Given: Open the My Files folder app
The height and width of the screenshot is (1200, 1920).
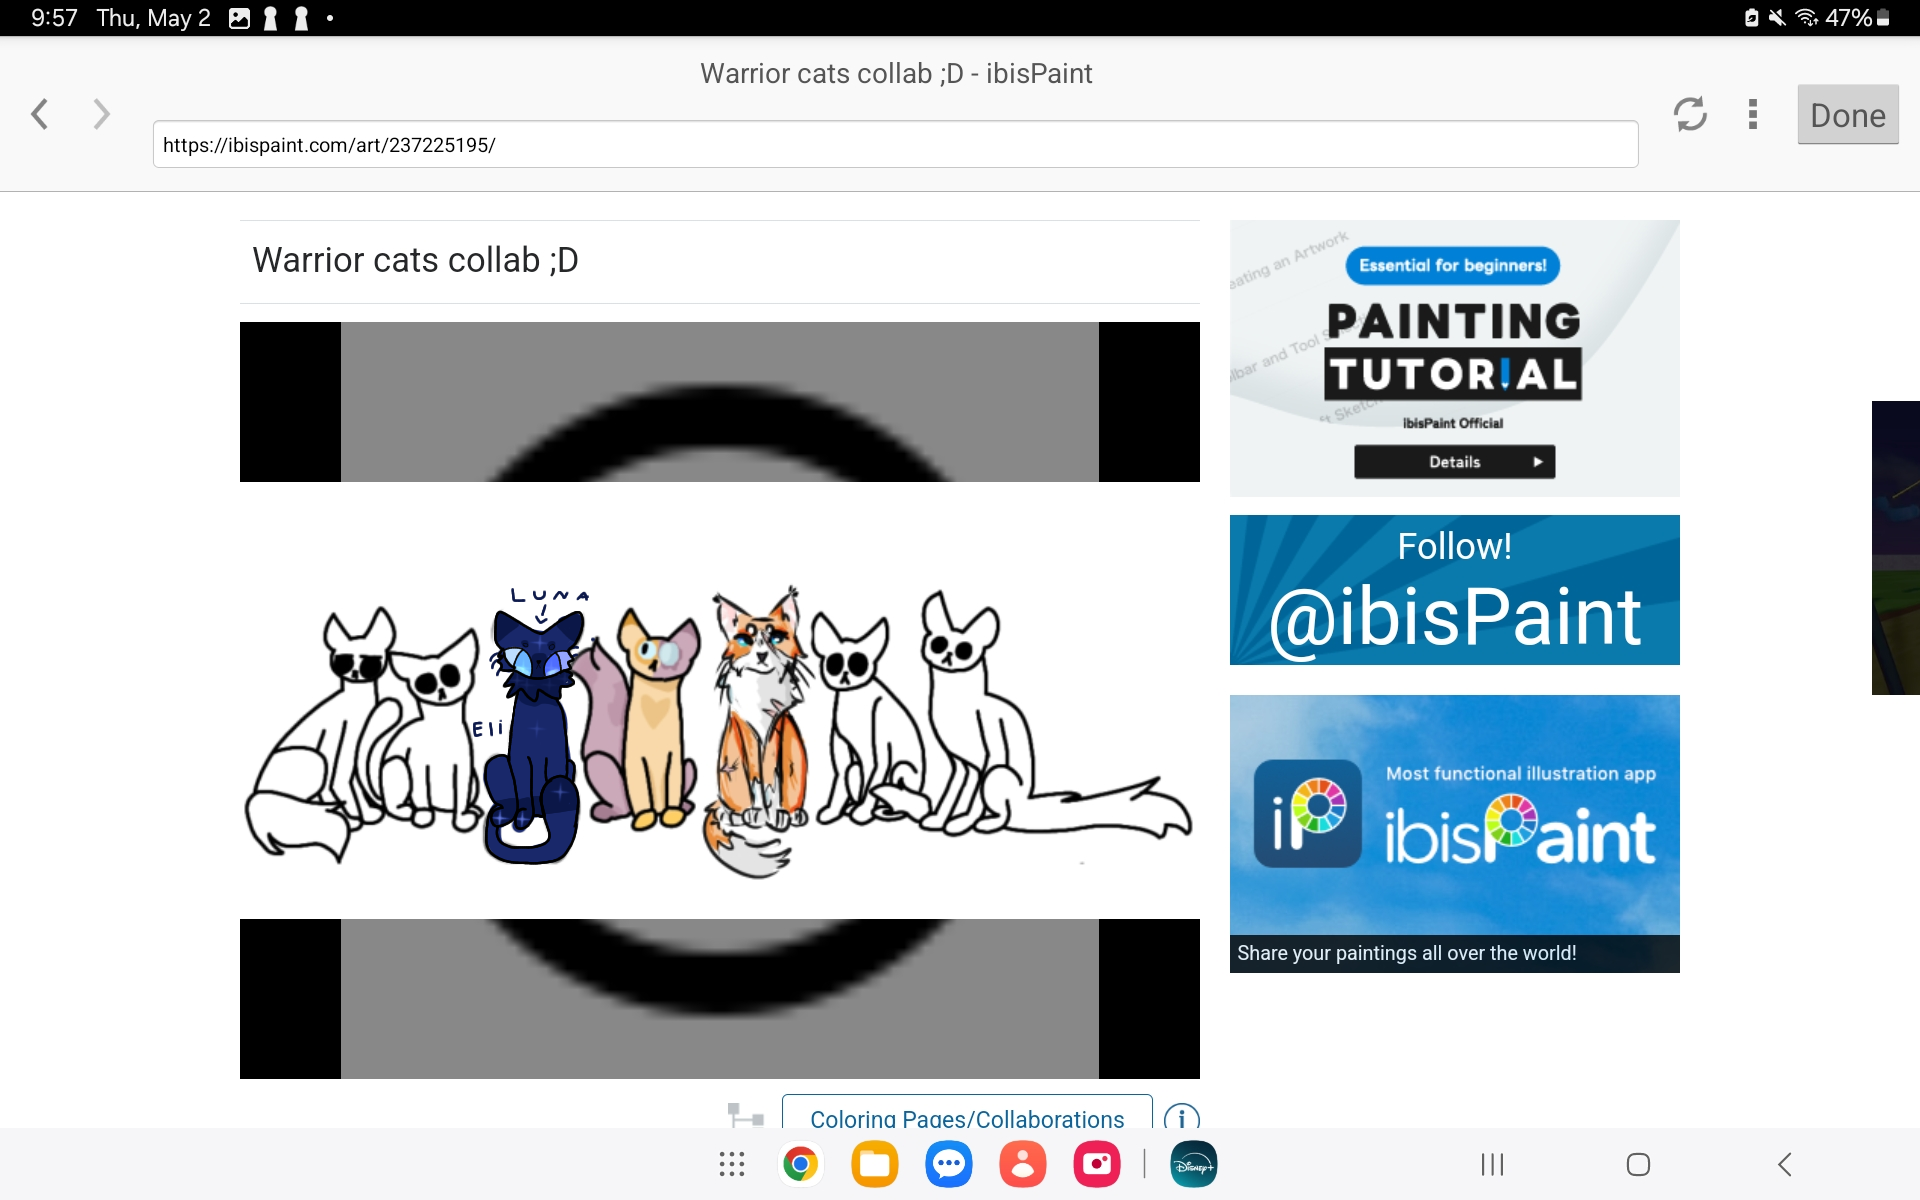Looking at the screenshot, I should tap(876, 1164).
